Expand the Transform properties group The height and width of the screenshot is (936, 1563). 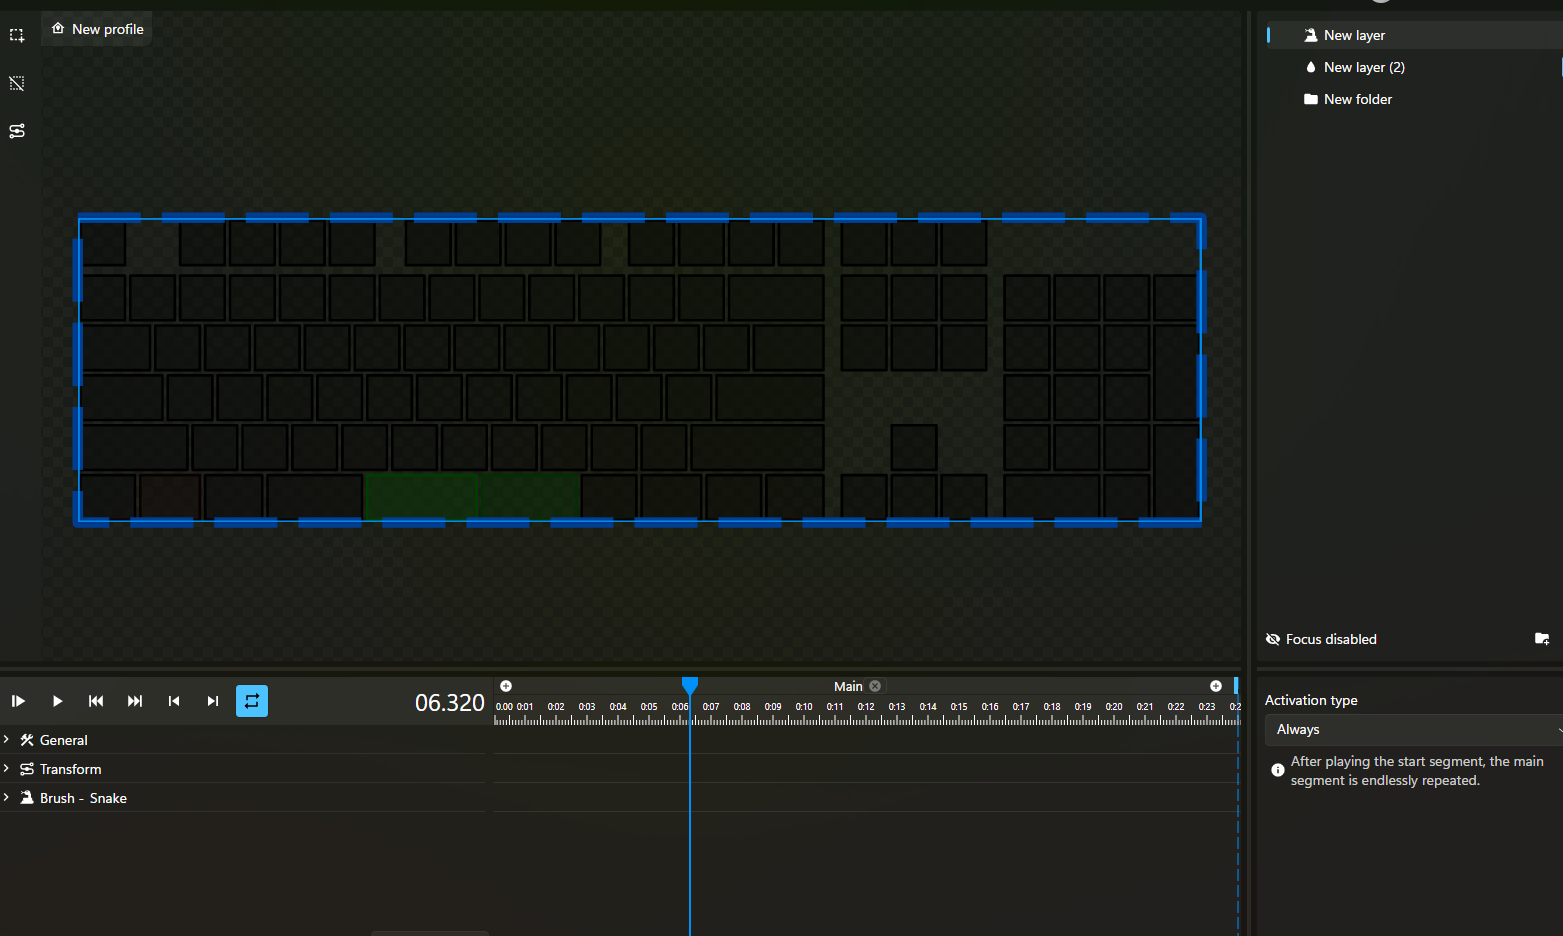tap(7, 769)
